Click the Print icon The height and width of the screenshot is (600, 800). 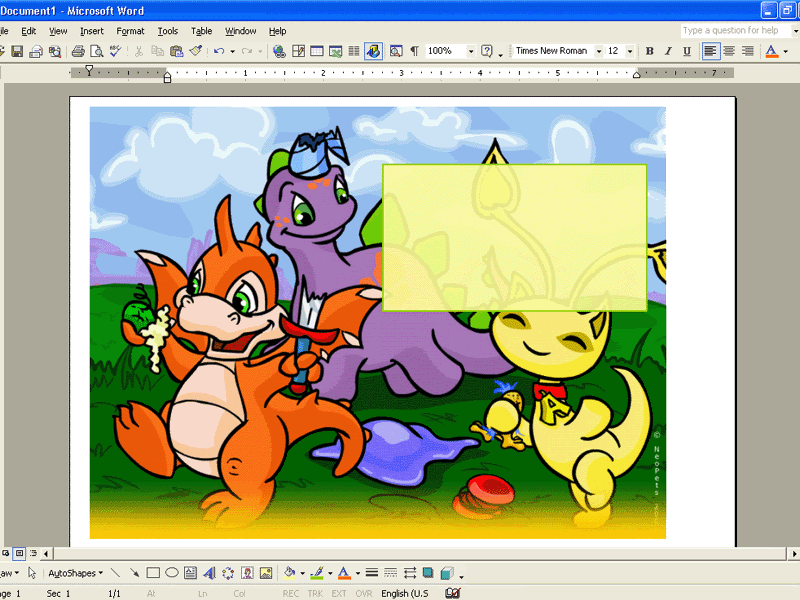point(78,51)
